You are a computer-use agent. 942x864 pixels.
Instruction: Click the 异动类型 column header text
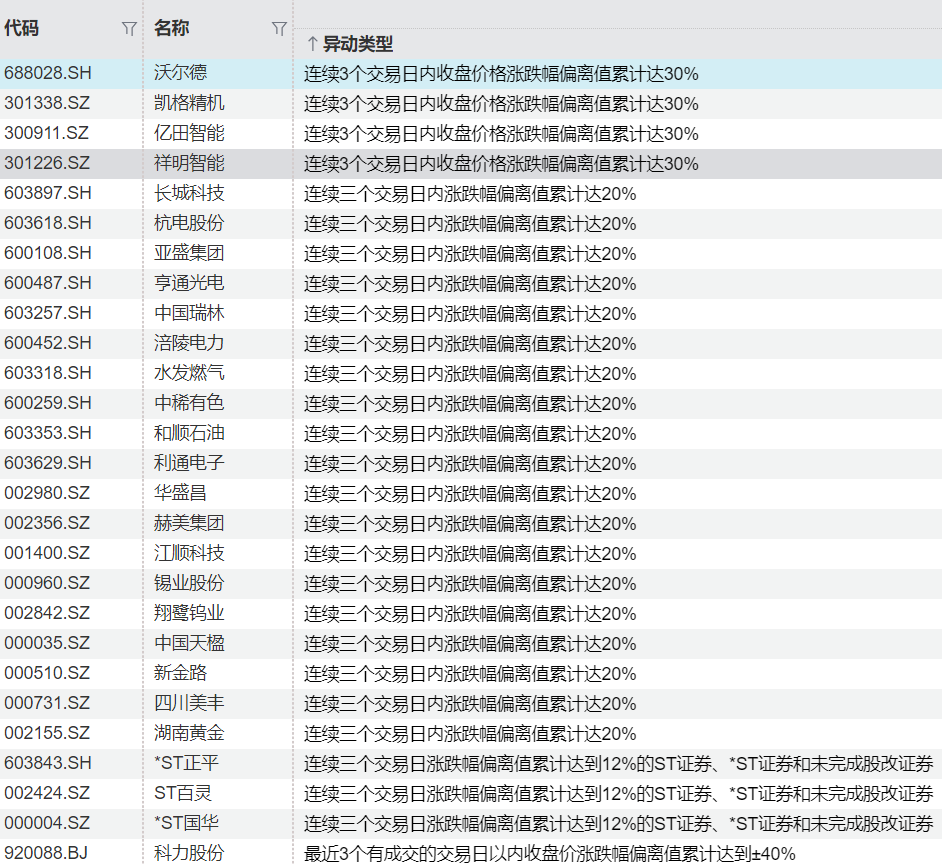coord(358,44)
